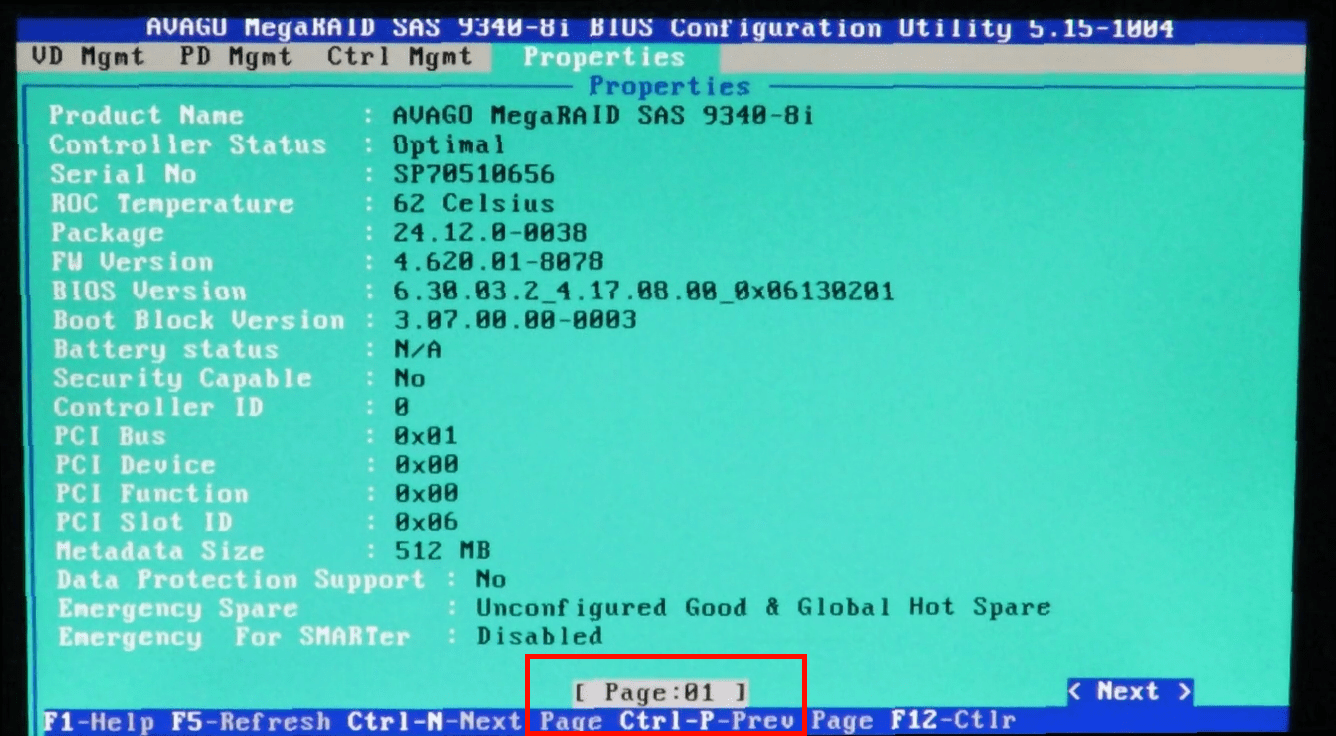Click the BIOS Configuration Utility title bar
Viewport: 1336px width, 736px height.
[660, 28]
